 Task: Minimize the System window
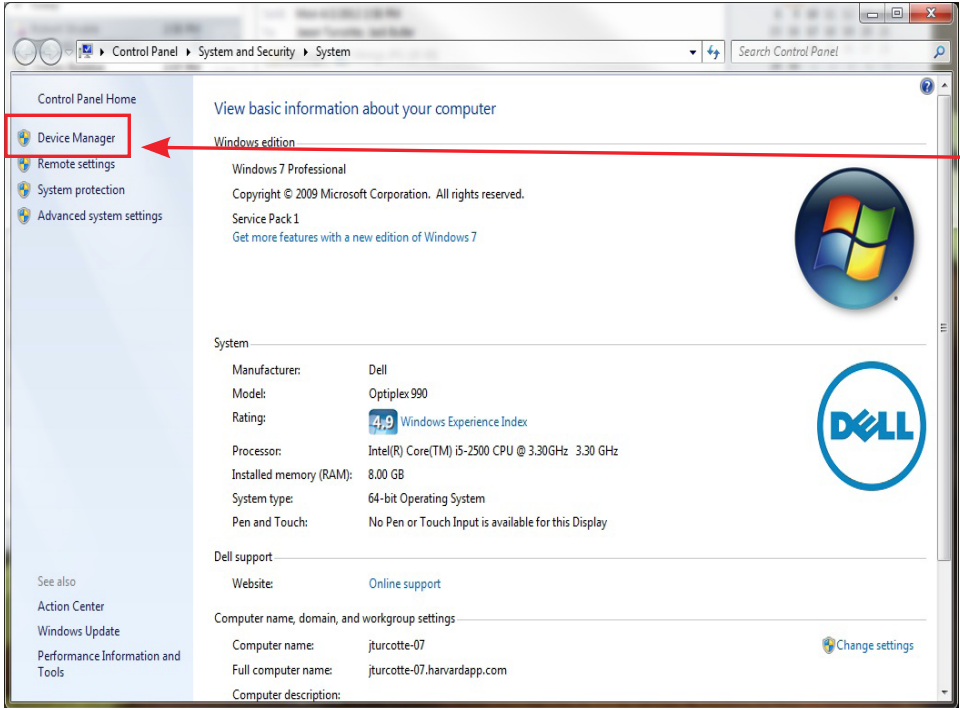tap(872, 13)
